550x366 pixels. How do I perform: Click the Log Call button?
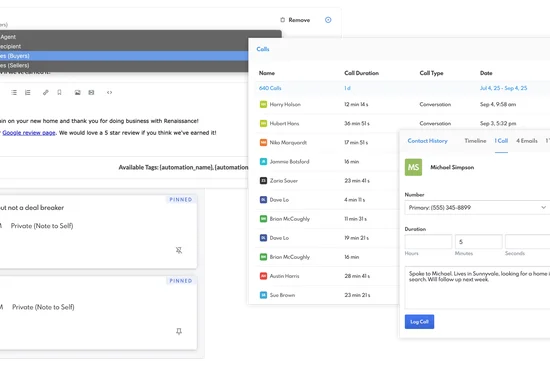[x=419, y=322]
